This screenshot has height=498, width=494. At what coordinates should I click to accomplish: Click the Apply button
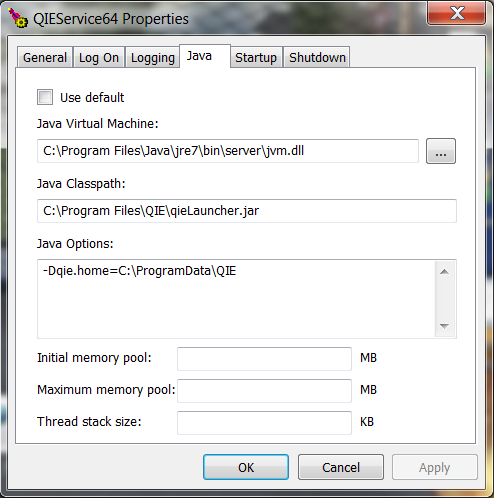[x=435, y=467]
